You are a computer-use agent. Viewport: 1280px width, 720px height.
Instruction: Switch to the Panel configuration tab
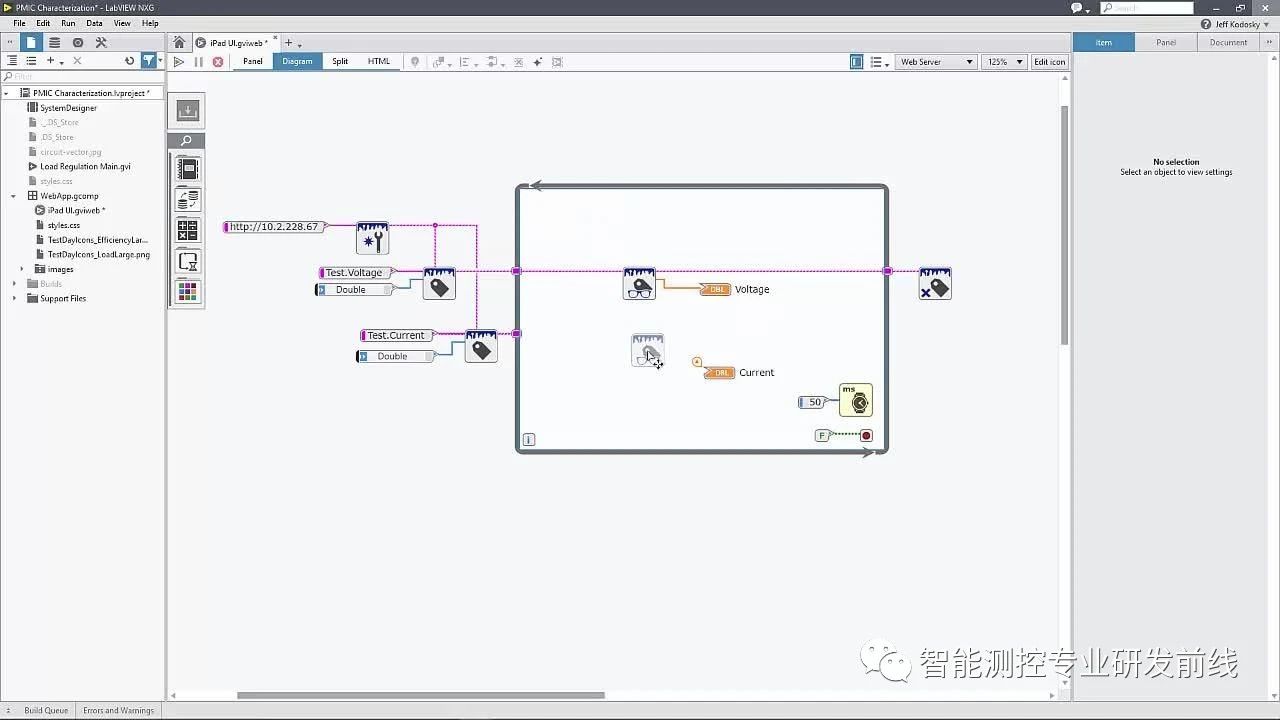click(1166, 42)
